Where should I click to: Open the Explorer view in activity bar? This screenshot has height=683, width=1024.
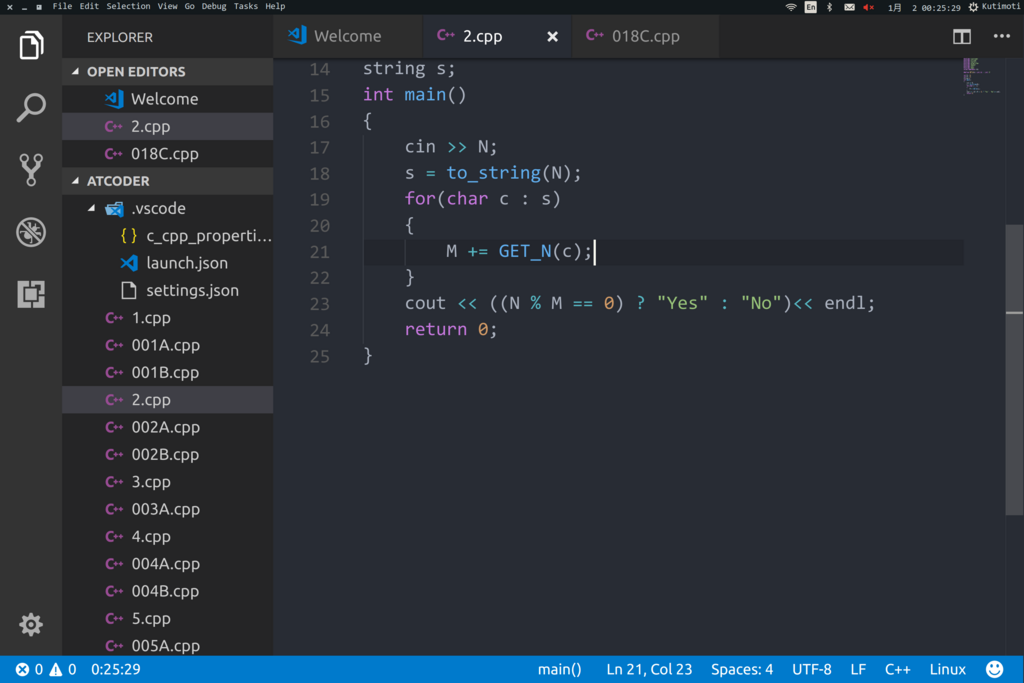pyautogui.click(x=31, y=45)
